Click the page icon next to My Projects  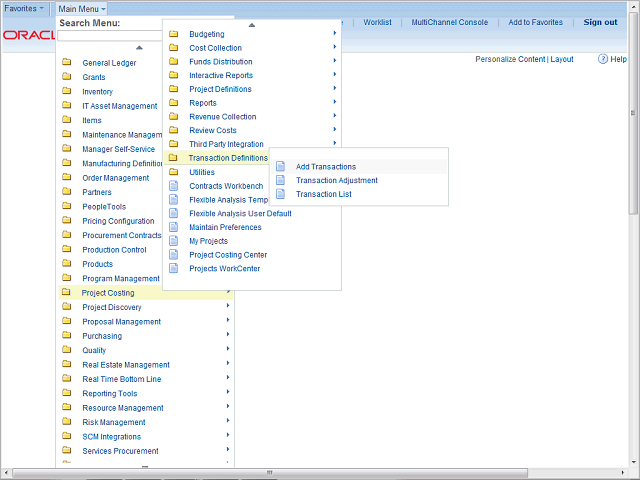173,241
